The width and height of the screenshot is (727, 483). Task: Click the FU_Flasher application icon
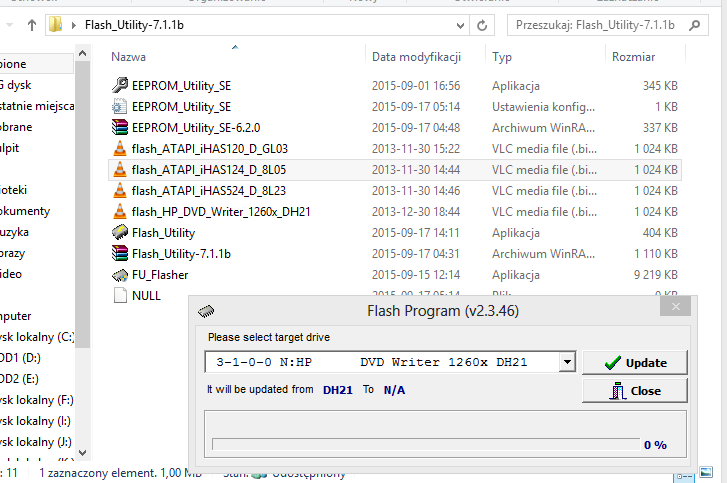(120, 275)
